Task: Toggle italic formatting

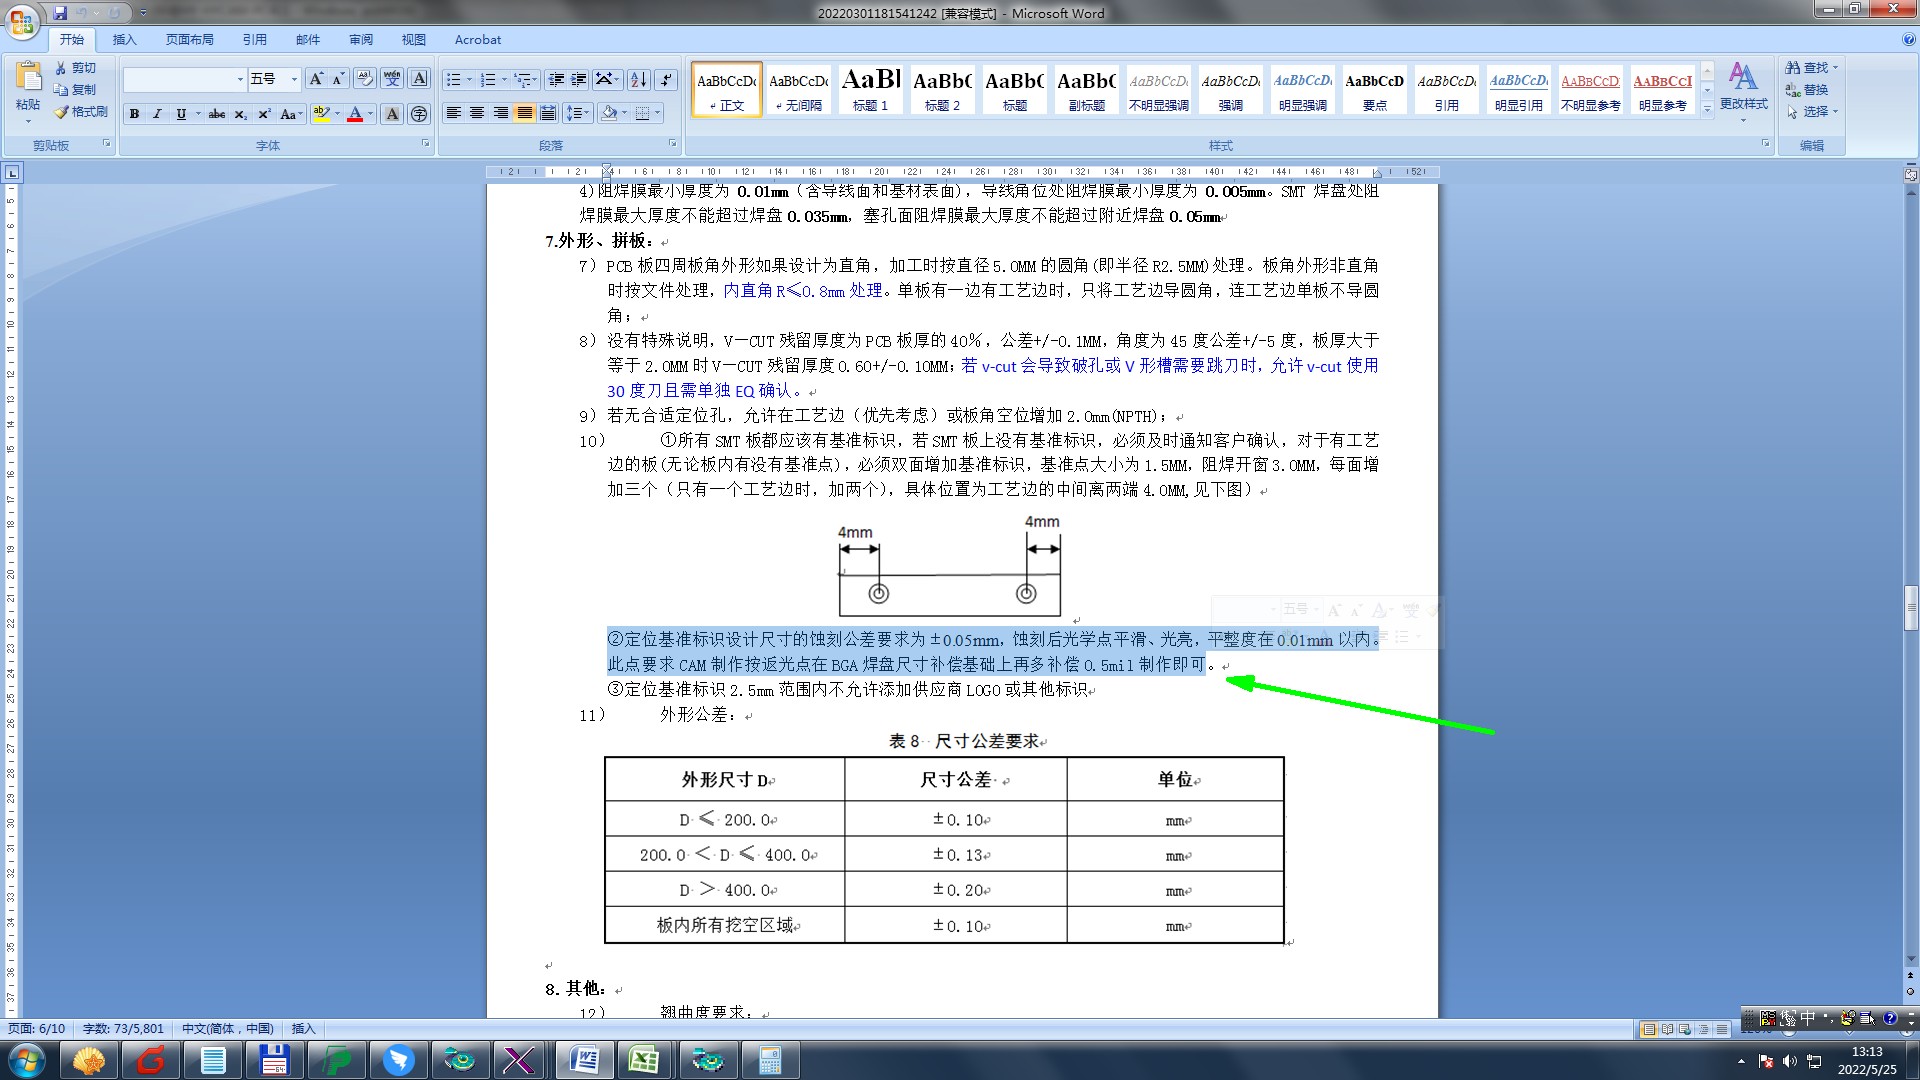Action: point(157,114)
